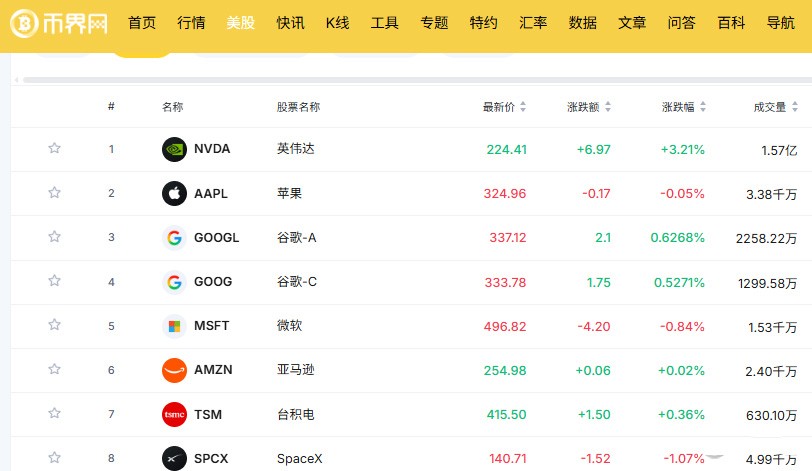Click the 谷歌-A stock name
This screenshot has width=812, height=471.
[296, 238]
